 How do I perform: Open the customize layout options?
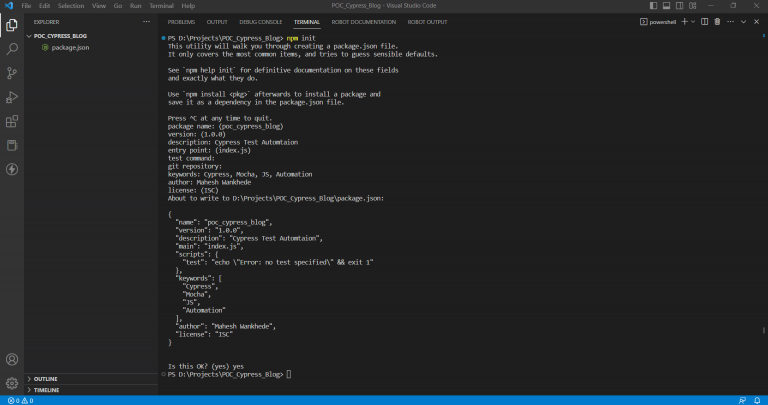(693, 6)
